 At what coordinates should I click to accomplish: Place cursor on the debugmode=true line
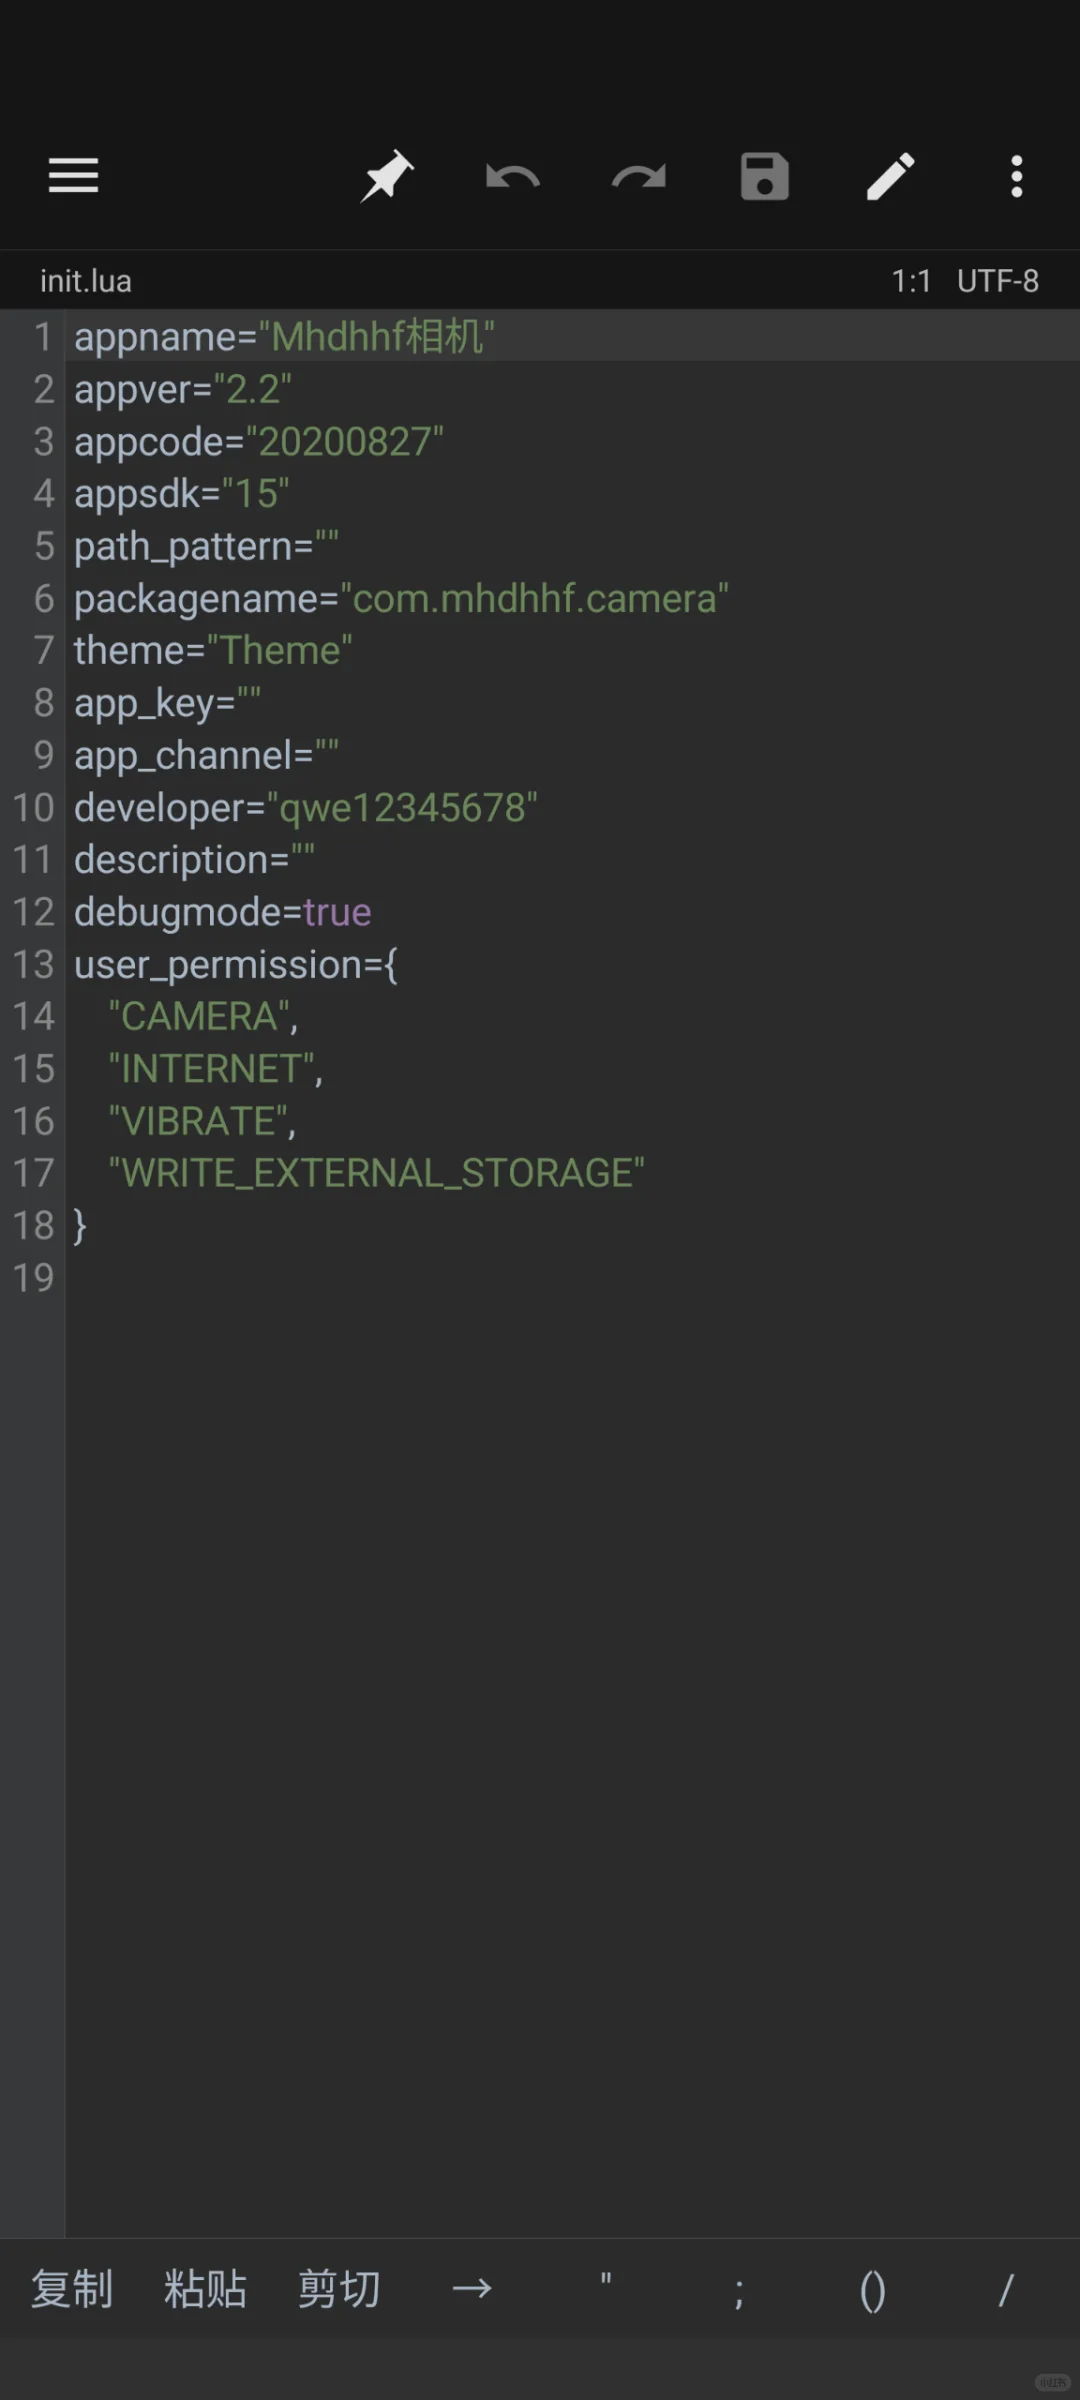click(223, 912)
